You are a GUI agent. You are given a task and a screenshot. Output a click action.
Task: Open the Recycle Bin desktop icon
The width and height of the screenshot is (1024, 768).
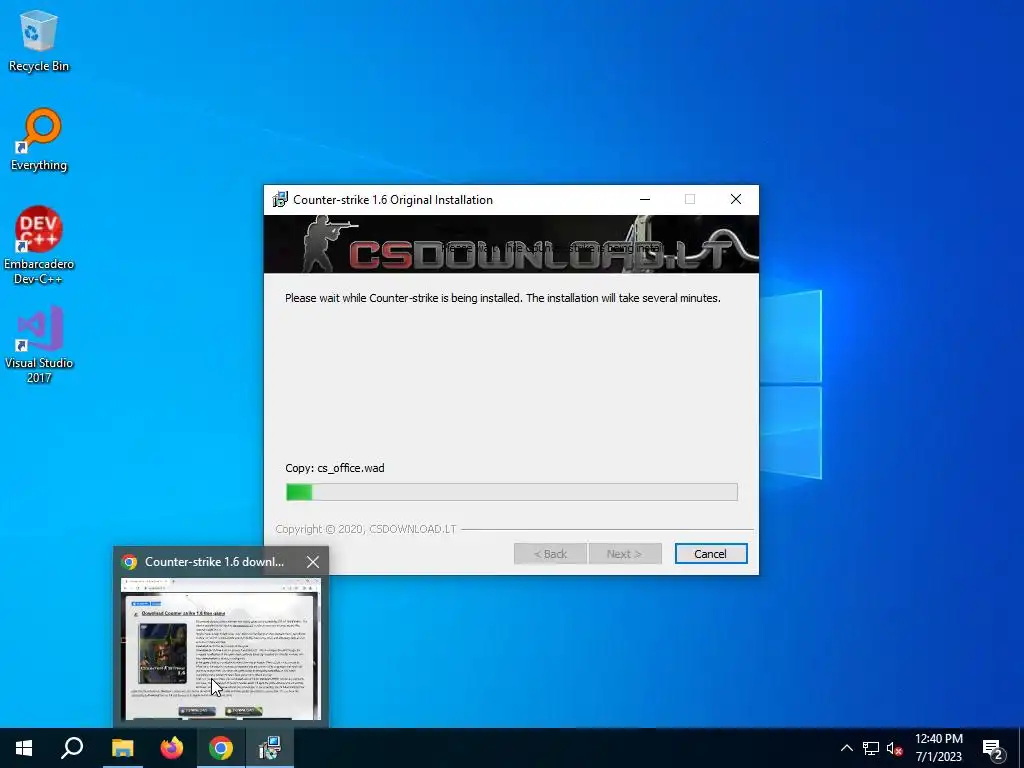point(39,40)
